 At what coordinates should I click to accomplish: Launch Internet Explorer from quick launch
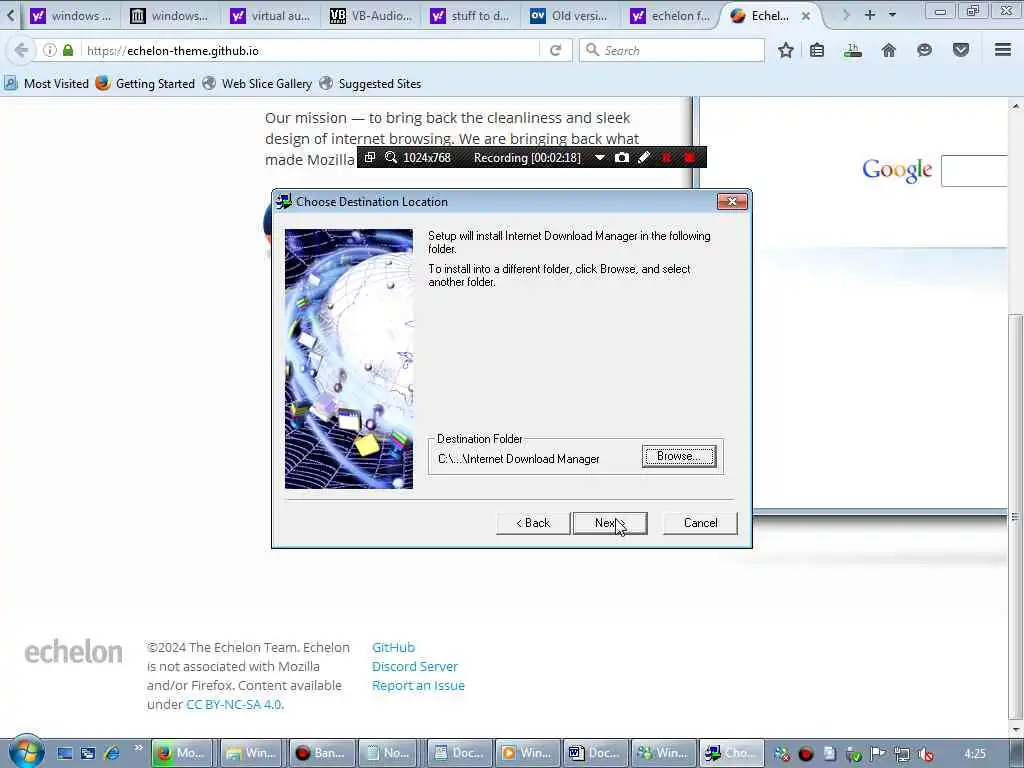[x=112, y=753]
